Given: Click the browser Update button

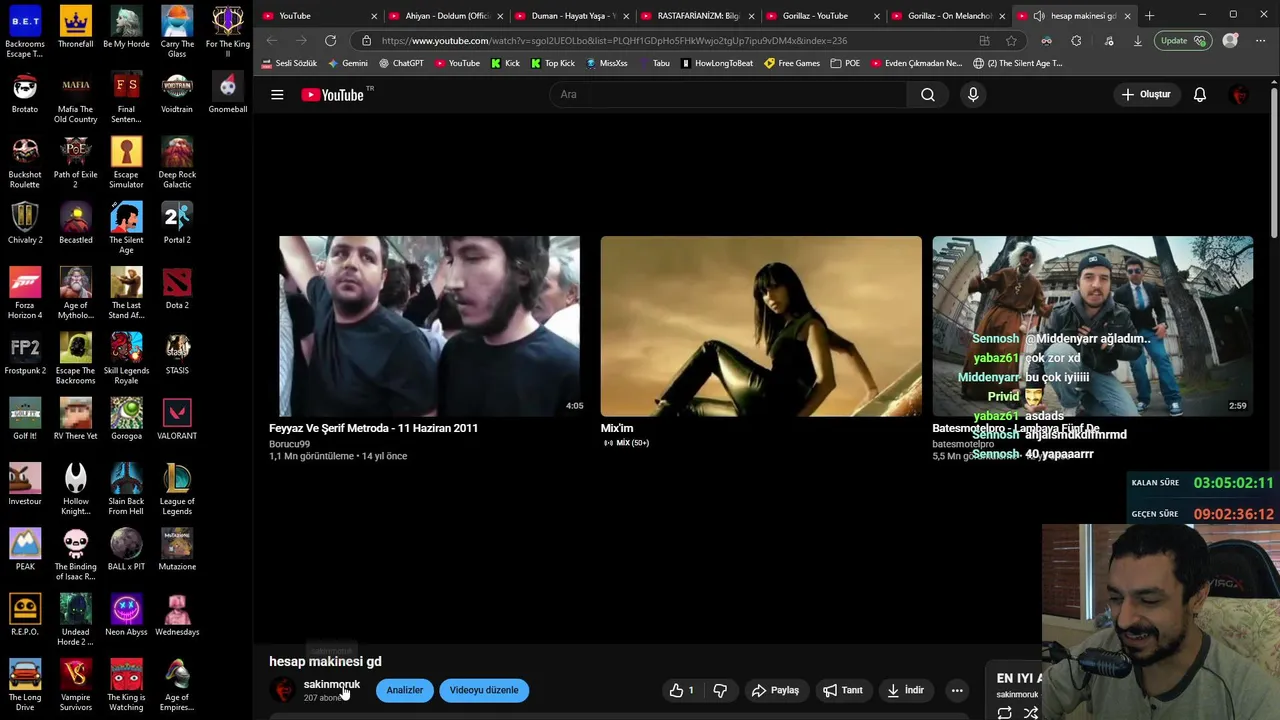Looking at the screenshot, I should pos(1181,41).
